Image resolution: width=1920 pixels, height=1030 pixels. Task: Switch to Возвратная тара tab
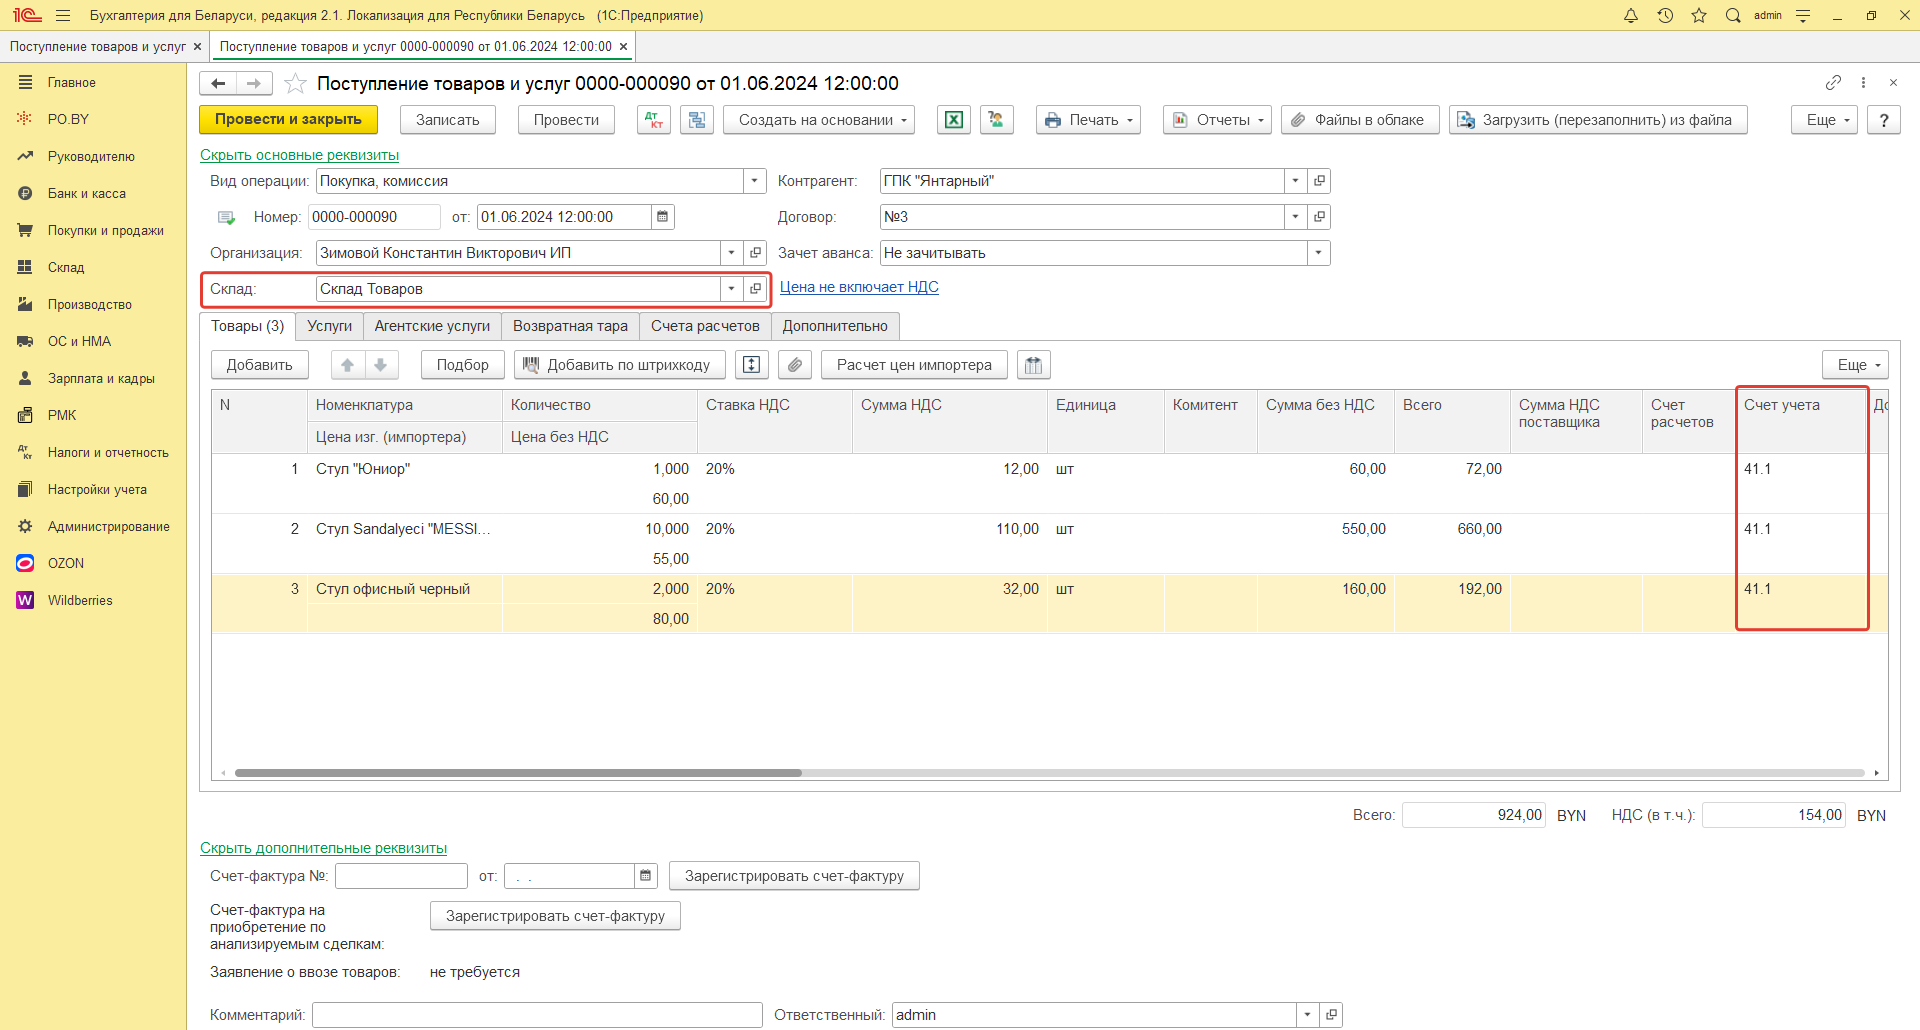570,326
